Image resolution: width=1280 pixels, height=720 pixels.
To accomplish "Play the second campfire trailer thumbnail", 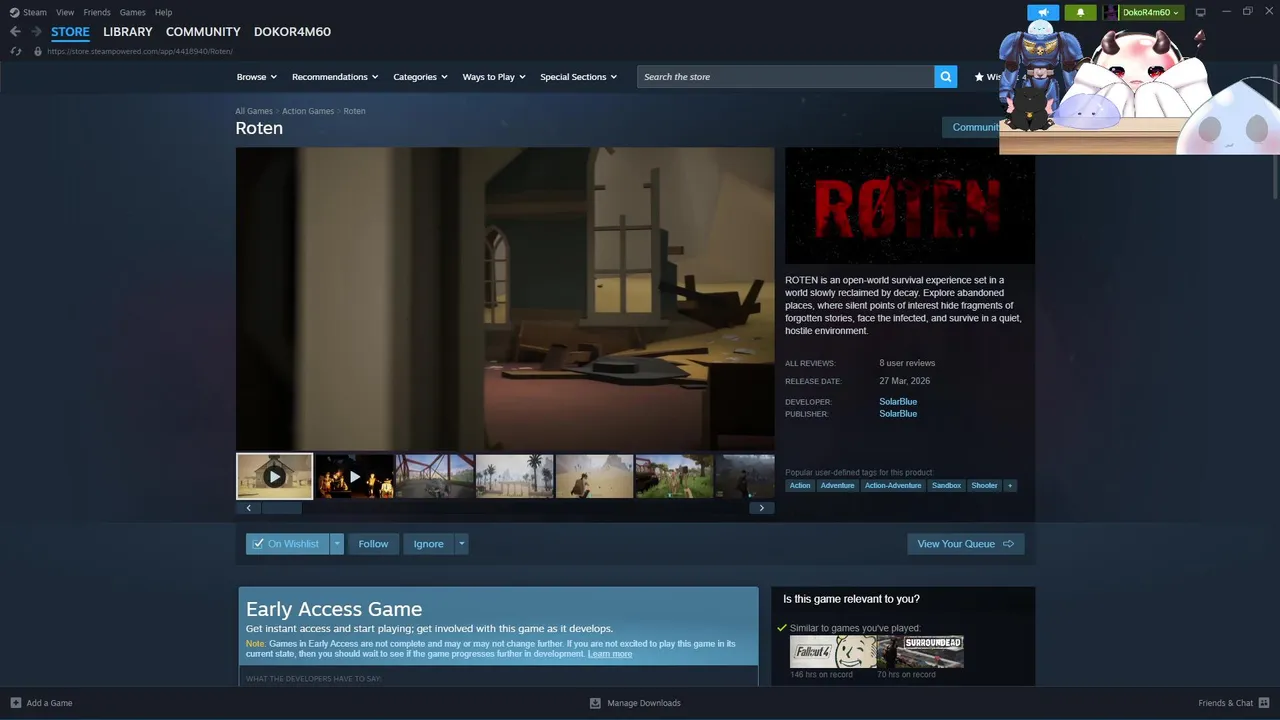I will [x=354, y=476].
